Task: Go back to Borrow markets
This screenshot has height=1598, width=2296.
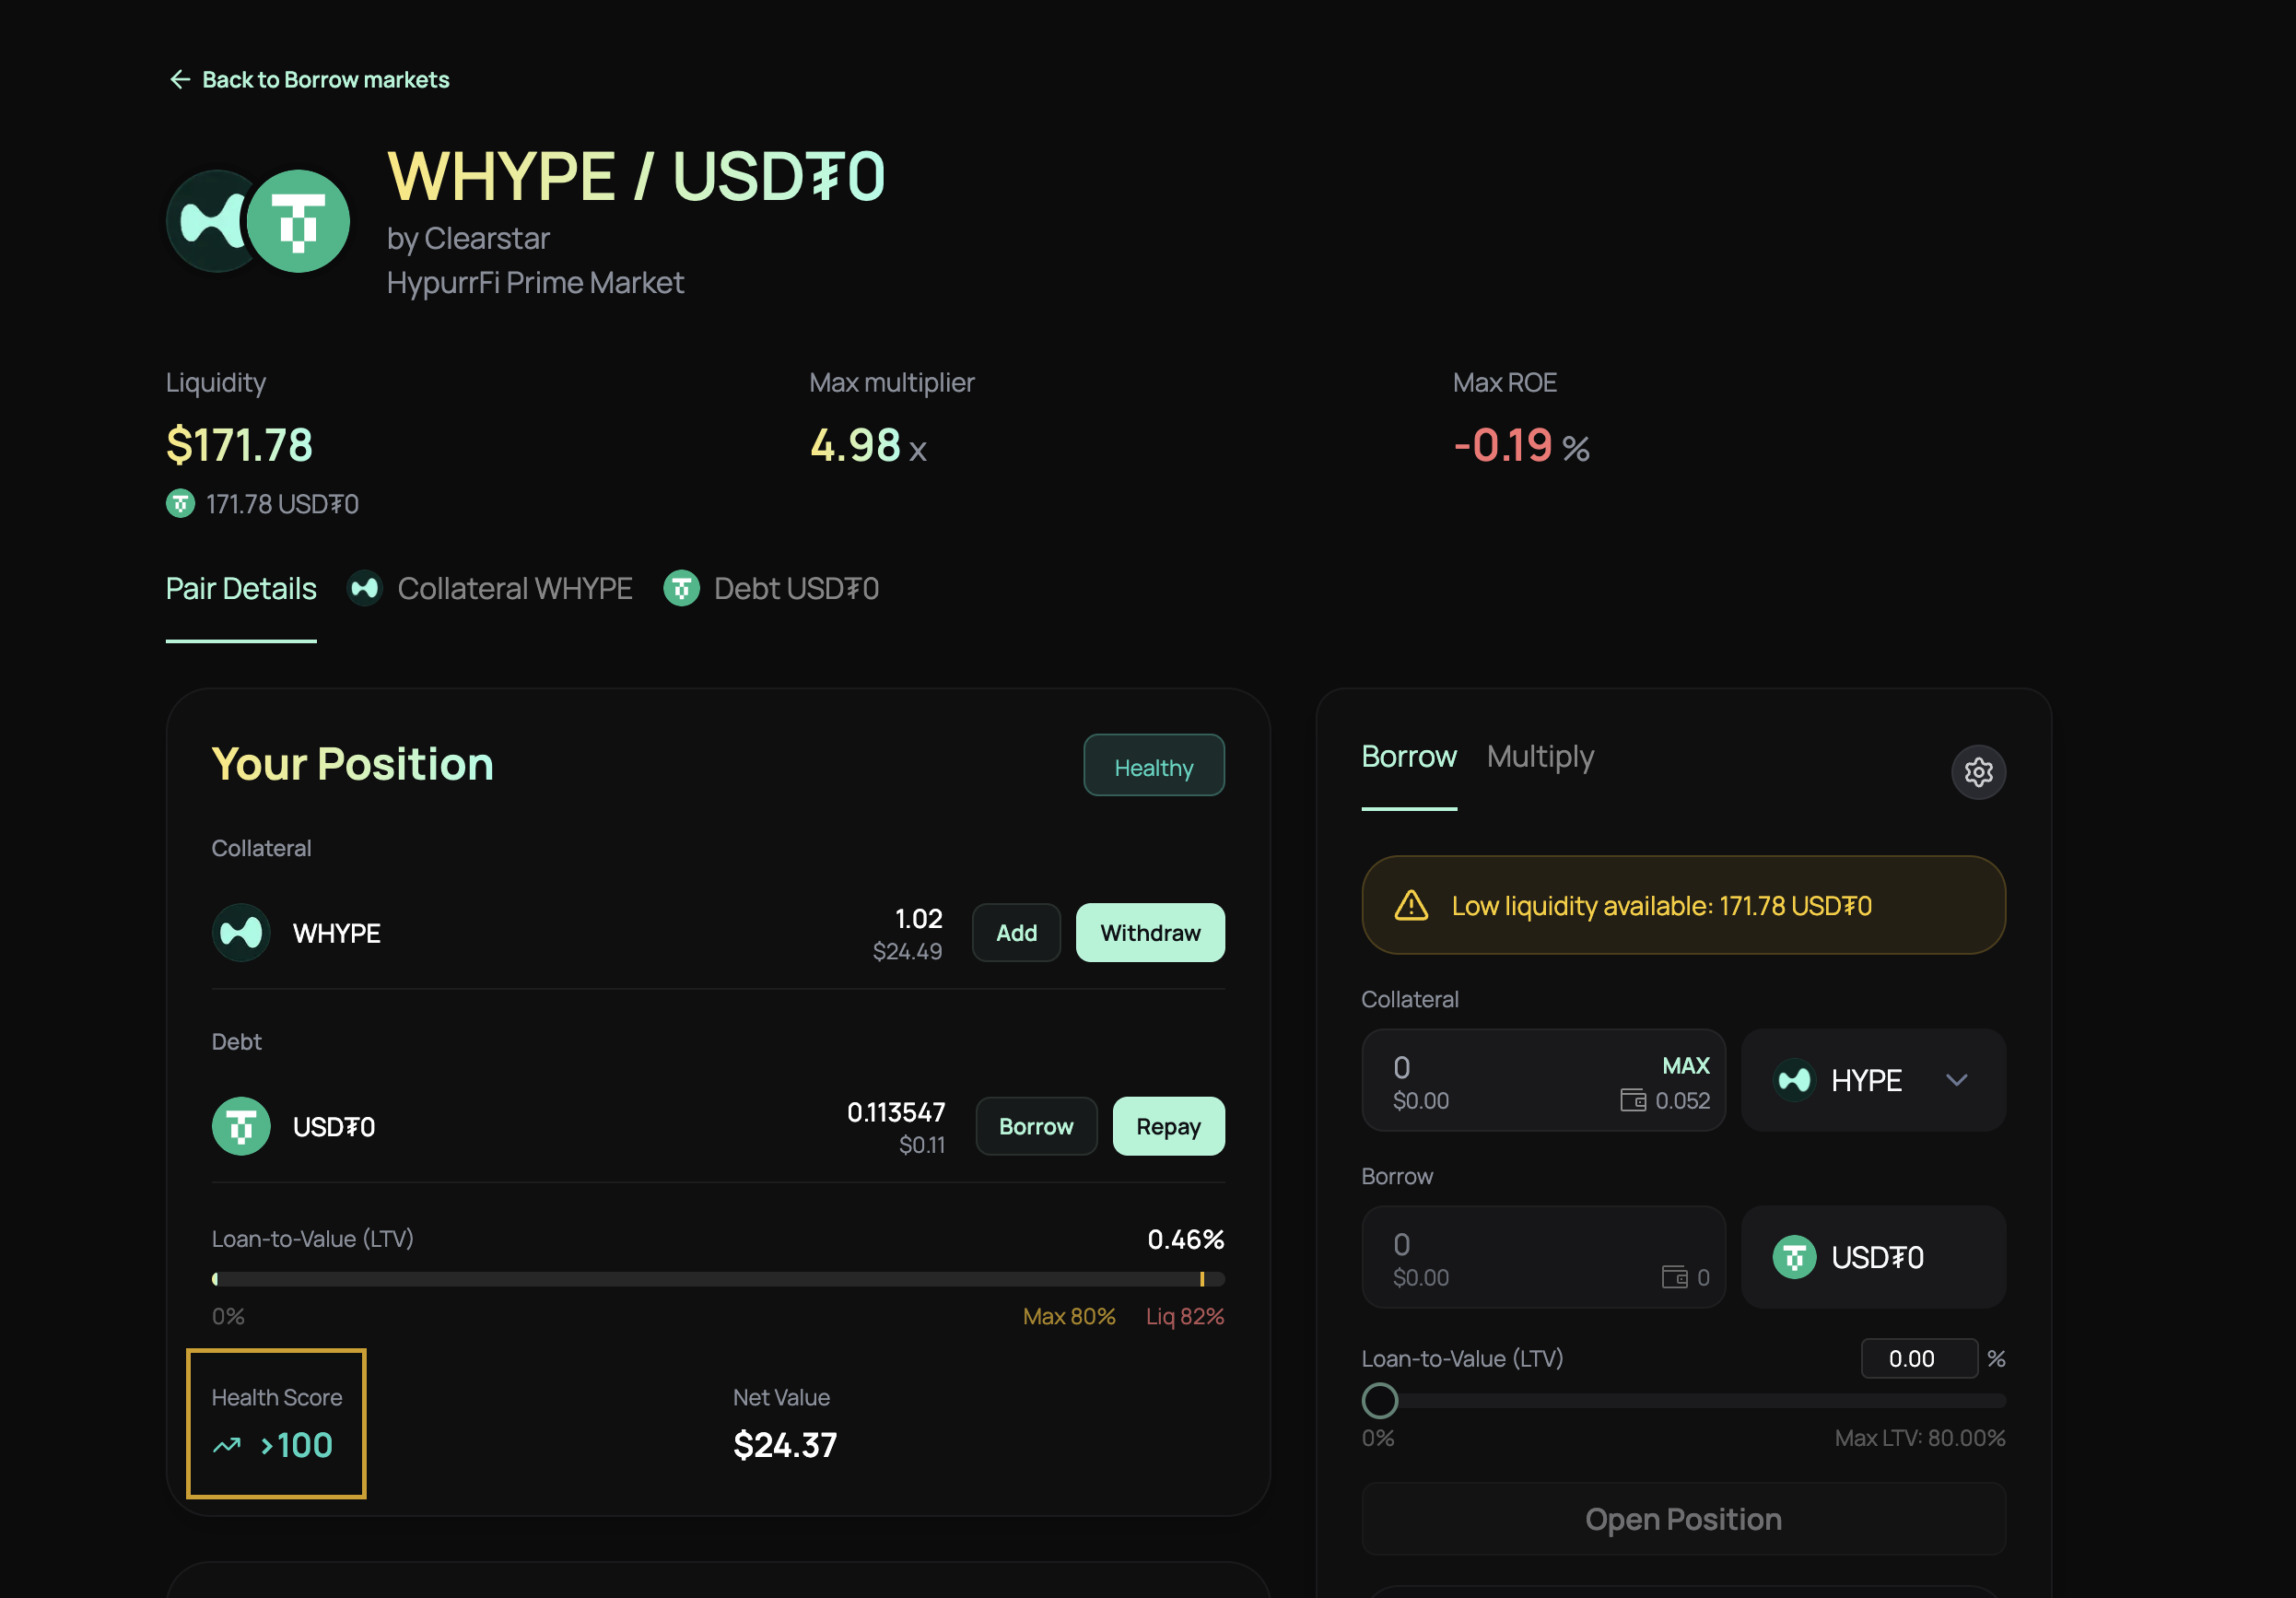Action: coord(325,79)
